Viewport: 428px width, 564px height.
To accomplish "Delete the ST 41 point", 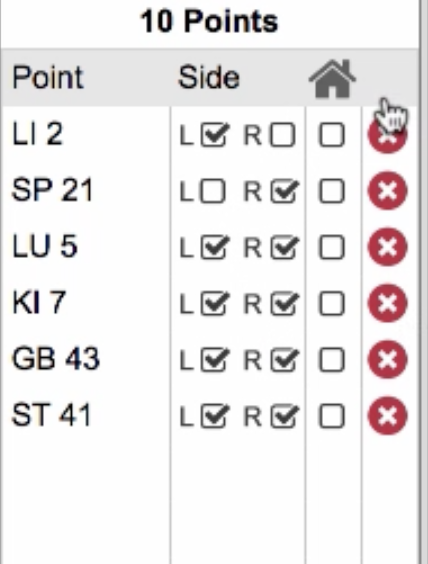I will [387, 416].
